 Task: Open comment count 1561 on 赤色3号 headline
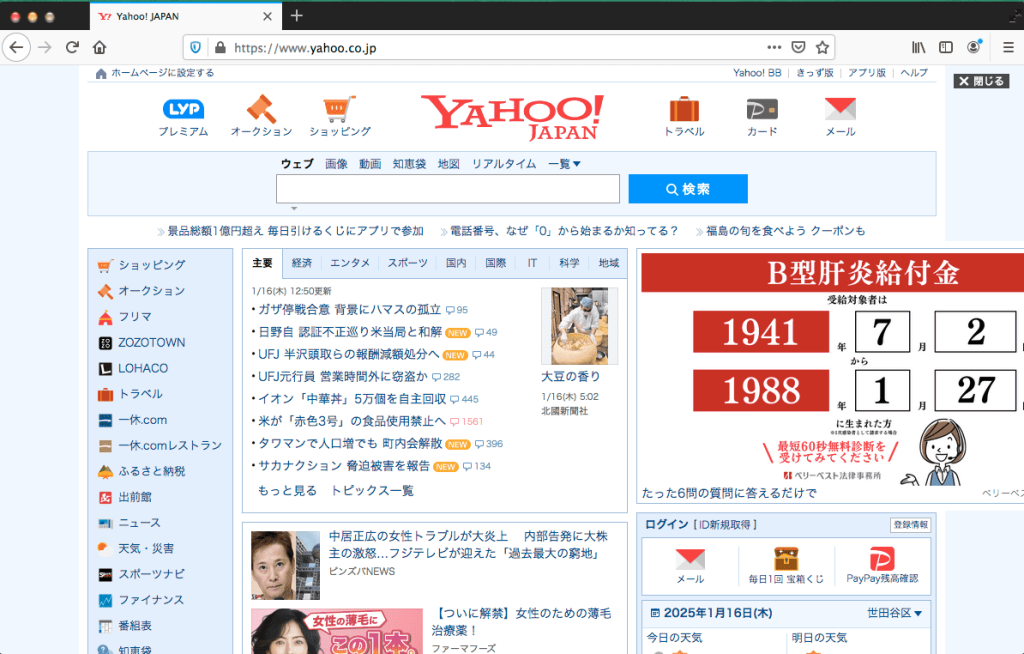pos(466,421)
